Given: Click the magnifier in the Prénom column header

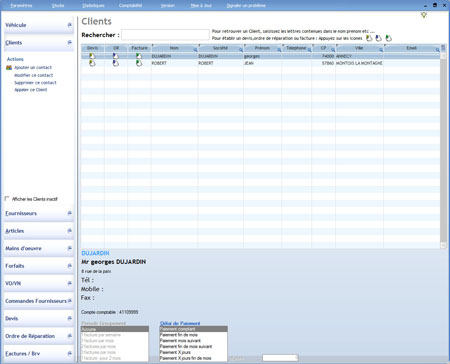Looking at the screenshot, I should (x=279, y=50).
